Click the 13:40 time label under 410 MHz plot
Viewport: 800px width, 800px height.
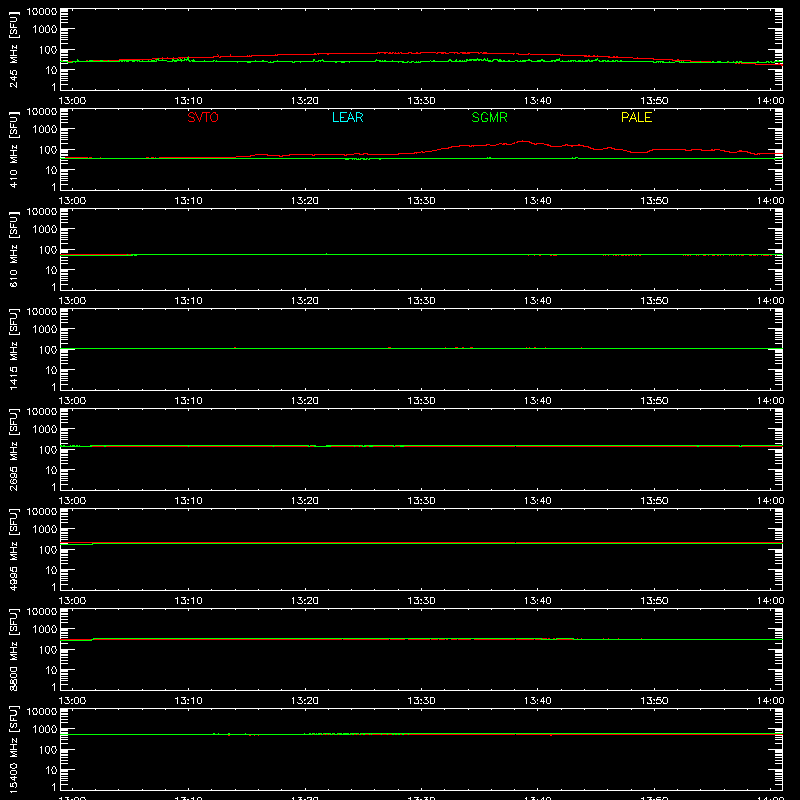[538, 201]
